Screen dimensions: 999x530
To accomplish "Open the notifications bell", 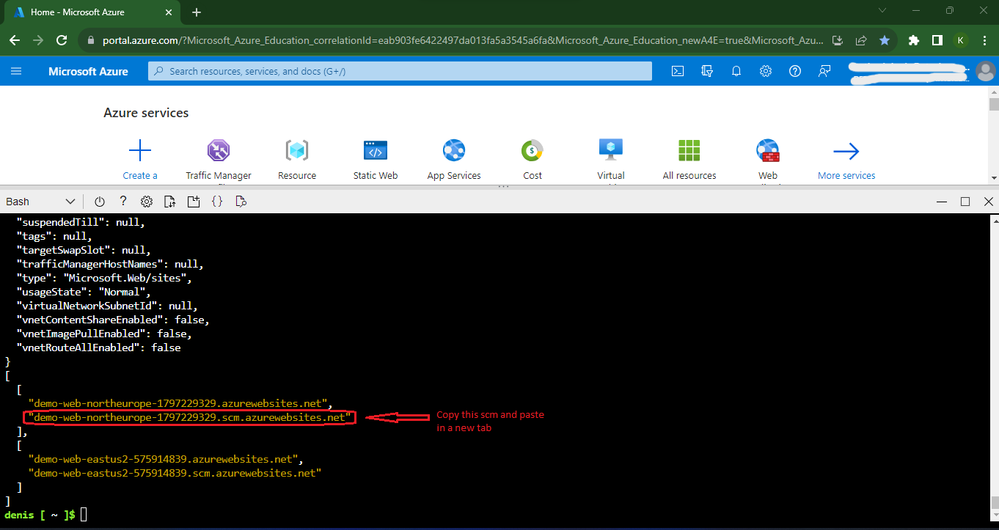I will click(x=736, y=71).
